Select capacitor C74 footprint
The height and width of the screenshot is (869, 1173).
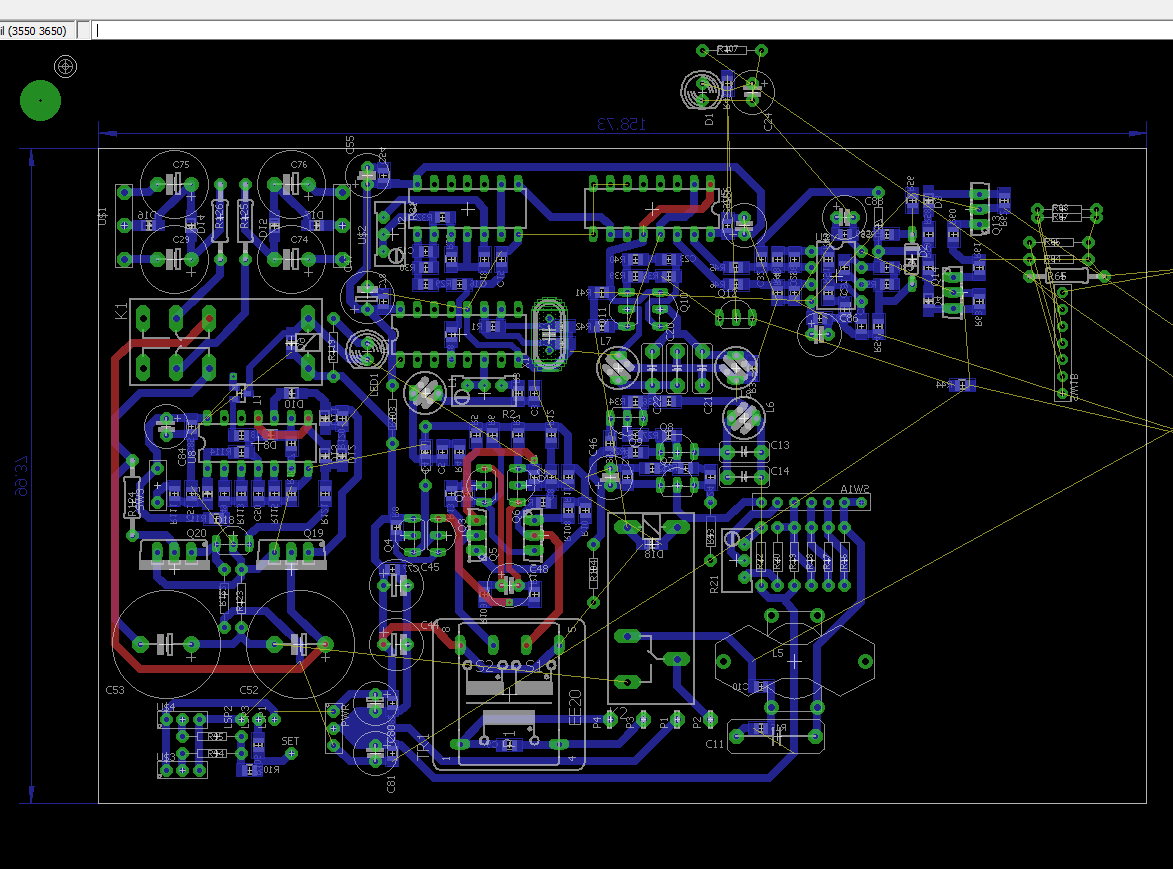coord(292,260)
